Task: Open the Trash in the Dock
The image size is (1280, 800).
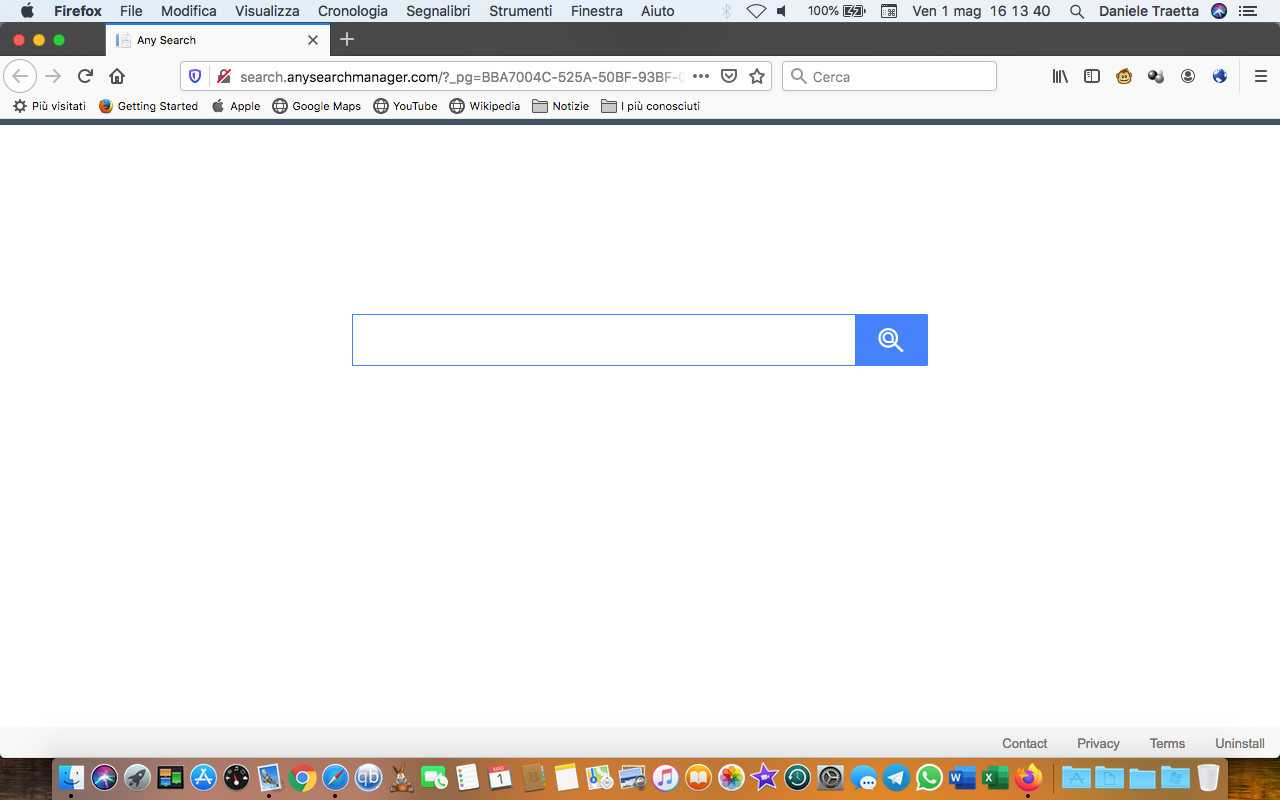Action: 1208,777
